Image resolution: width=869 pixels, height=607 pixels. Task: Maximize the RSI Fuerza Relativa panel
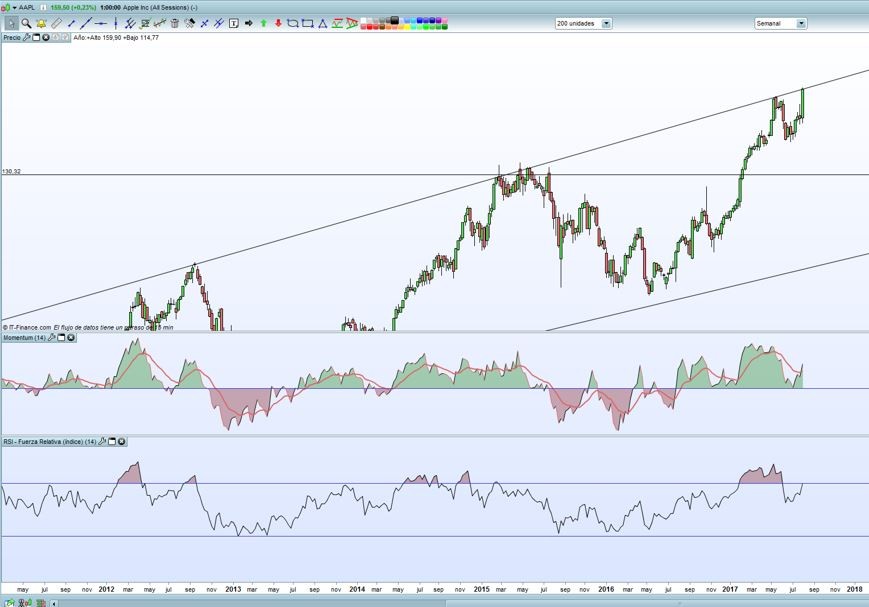pos(112,442)
